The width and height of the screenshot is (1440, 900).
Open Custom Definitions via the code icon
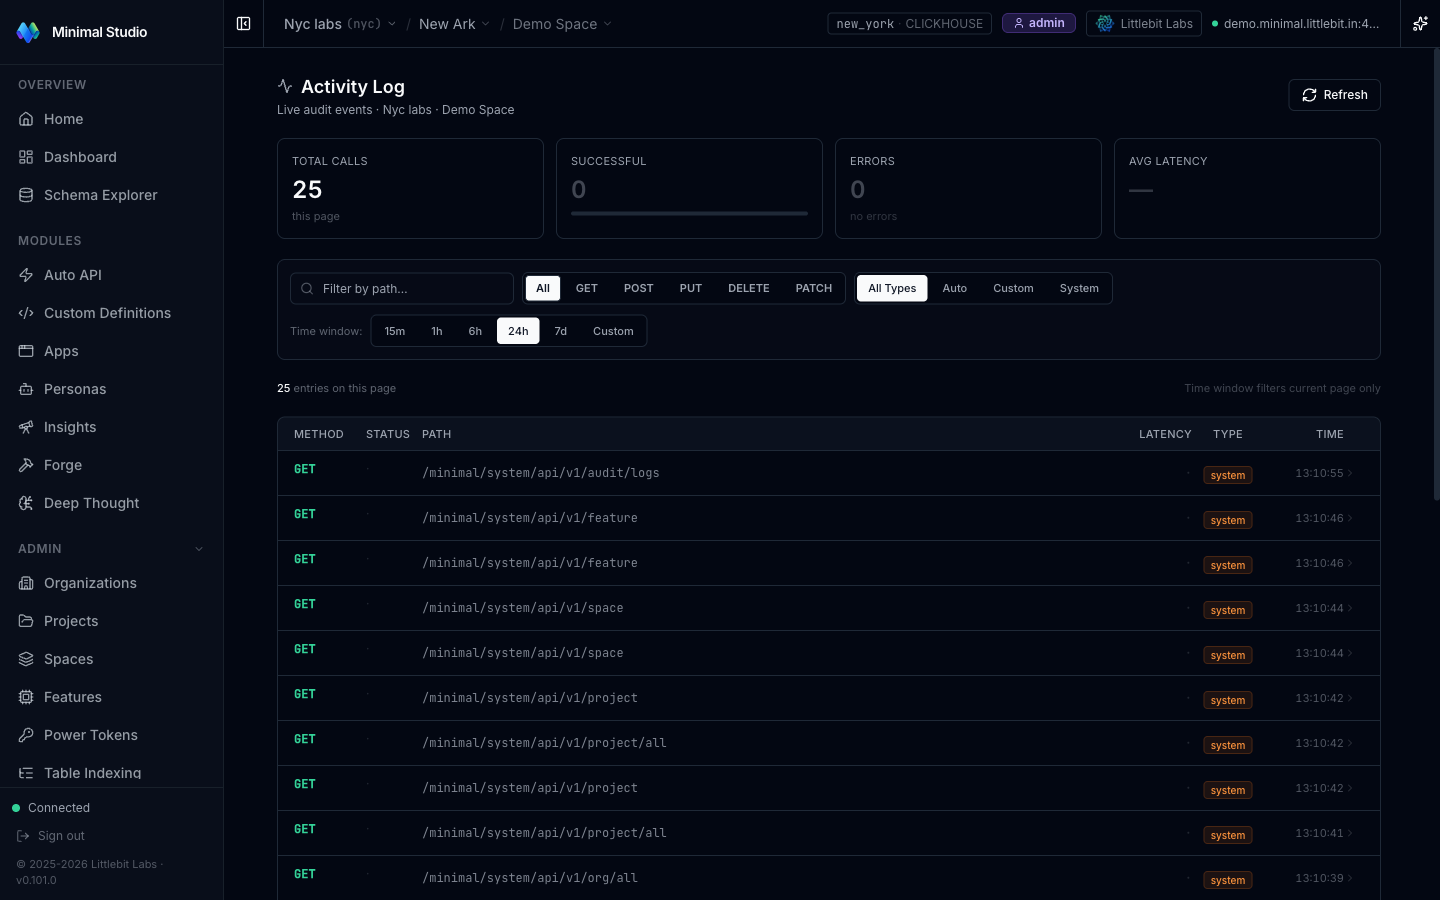[26, 313]
